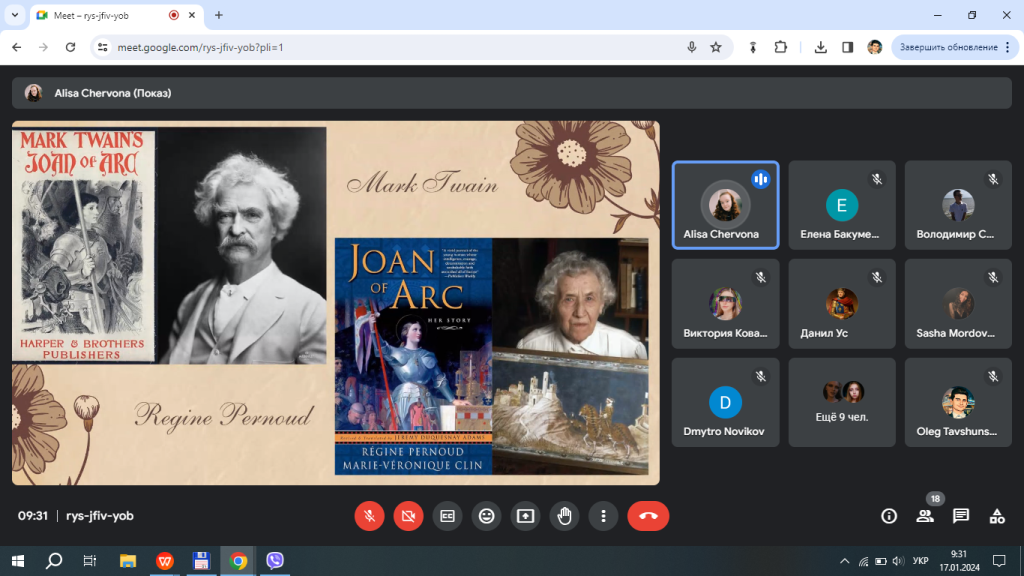Screen dimensions: 1024x576
Task: Click the shared presentation slide
Action: tap(336, 303)
